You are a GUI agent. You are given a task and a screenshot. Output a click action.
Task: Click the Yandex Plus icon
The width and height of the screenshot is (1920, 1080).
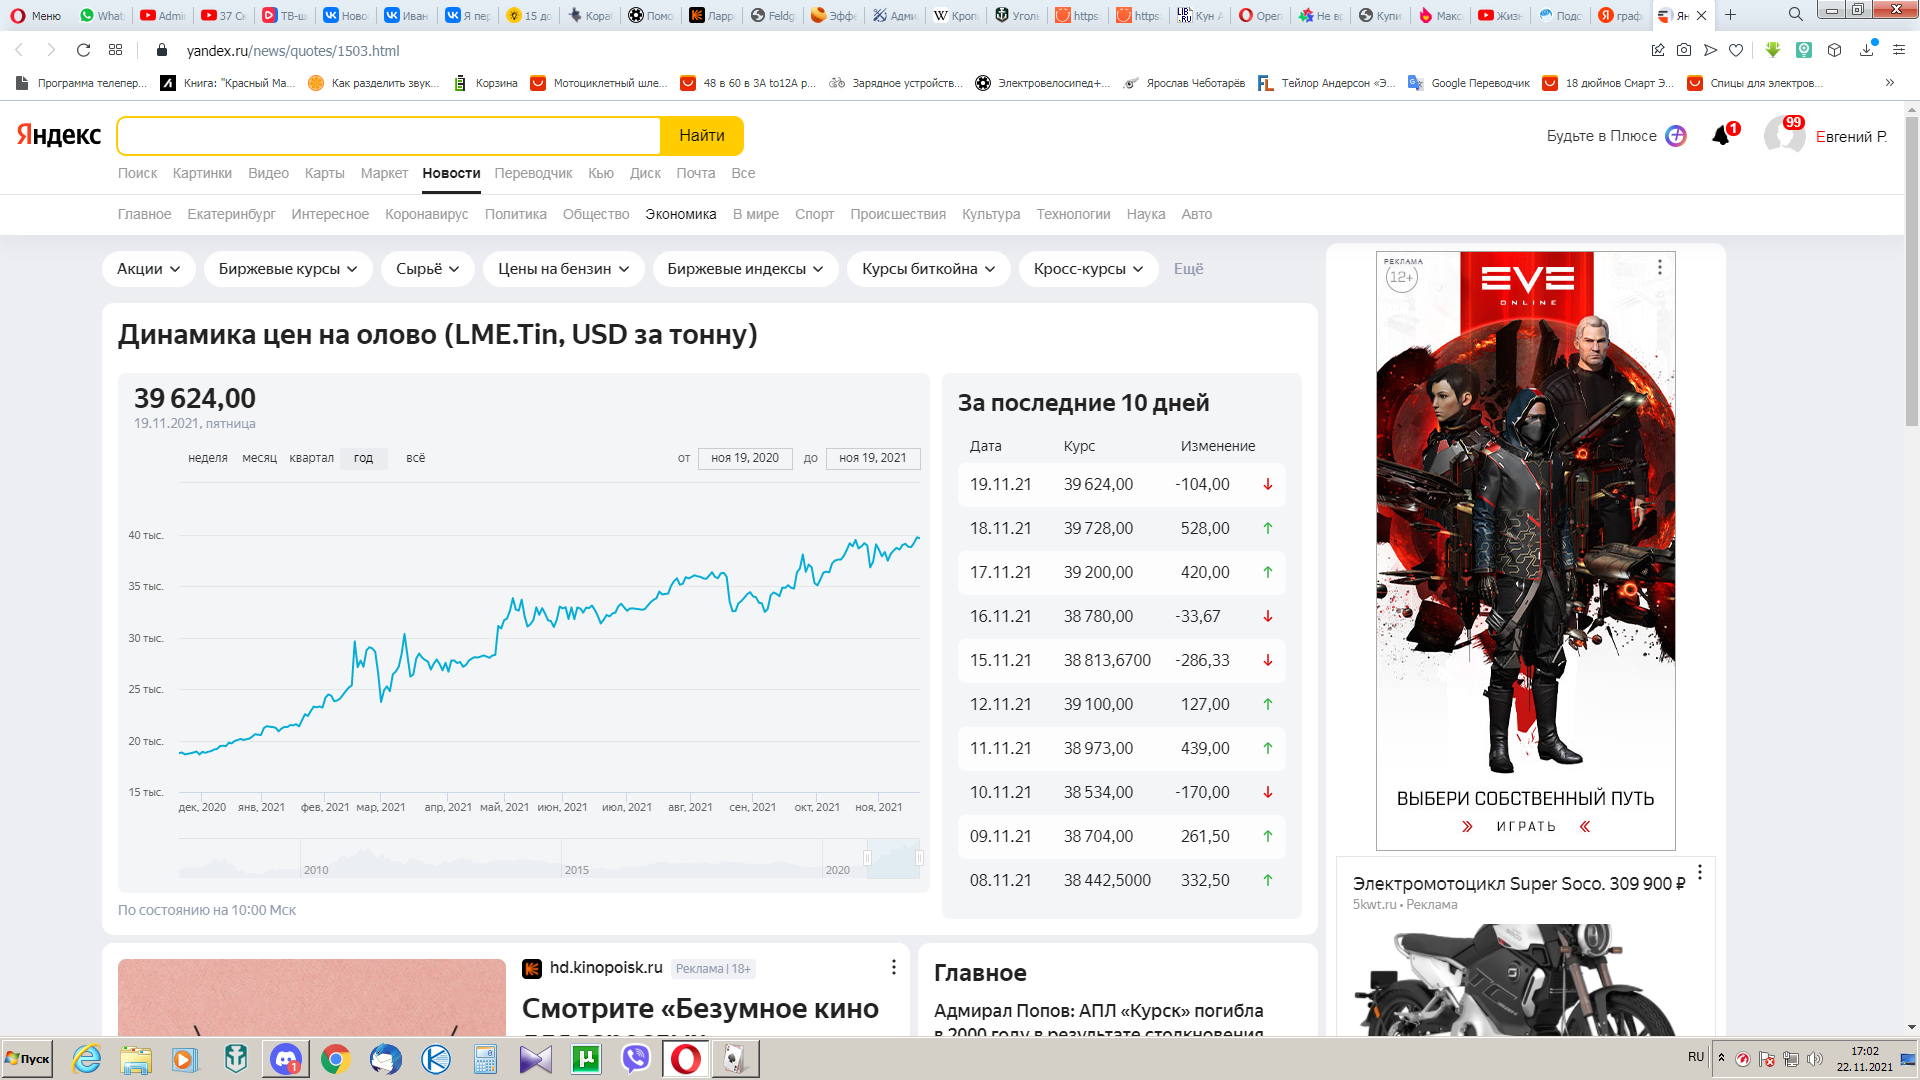tap(1676, 136)
